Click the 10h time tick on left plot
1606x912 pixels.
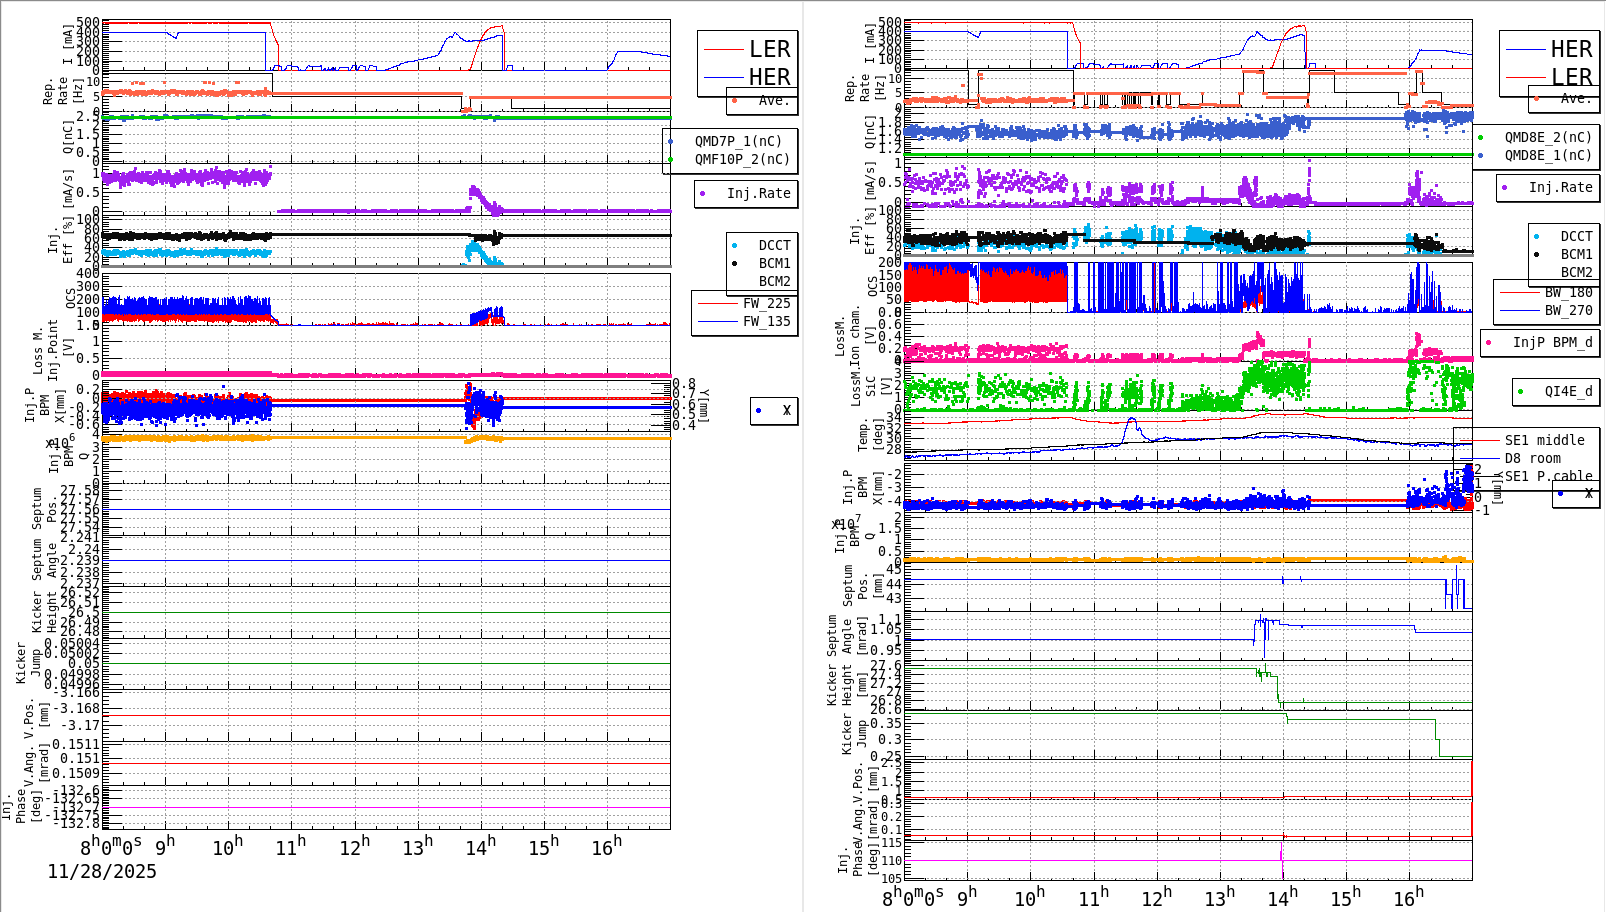228,847
